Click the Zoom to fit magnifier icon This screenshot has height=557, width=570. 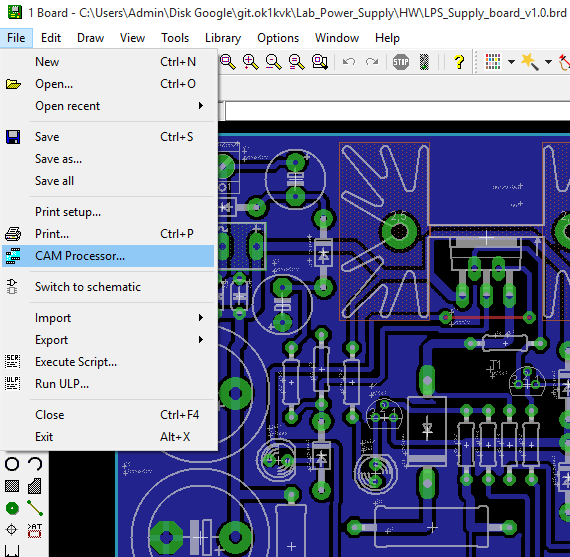point(228,62)
